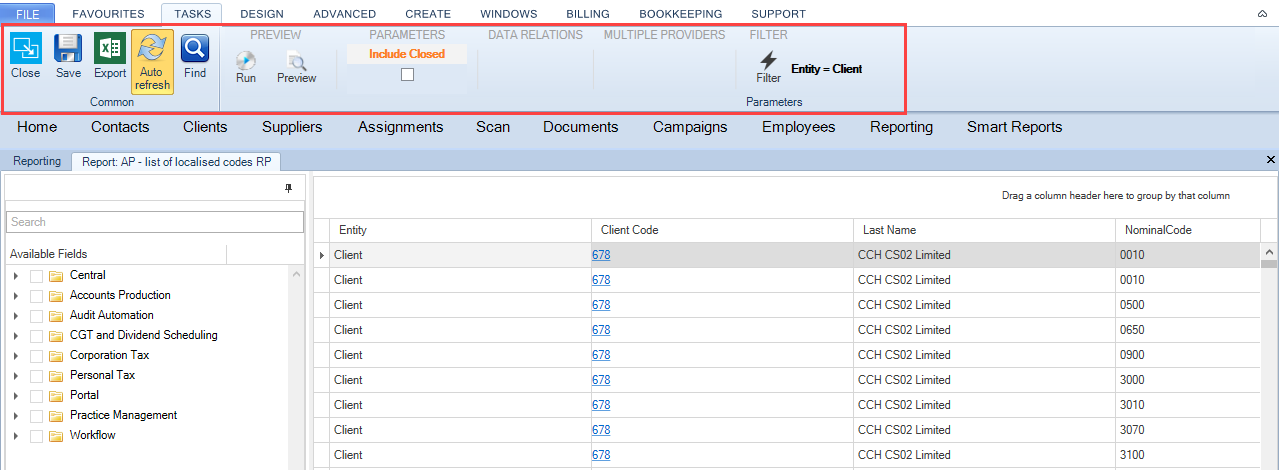Check the Practice Management checkbox
Image resolution: width=1279 pixels, height=470 pixels.
point(36,416)
